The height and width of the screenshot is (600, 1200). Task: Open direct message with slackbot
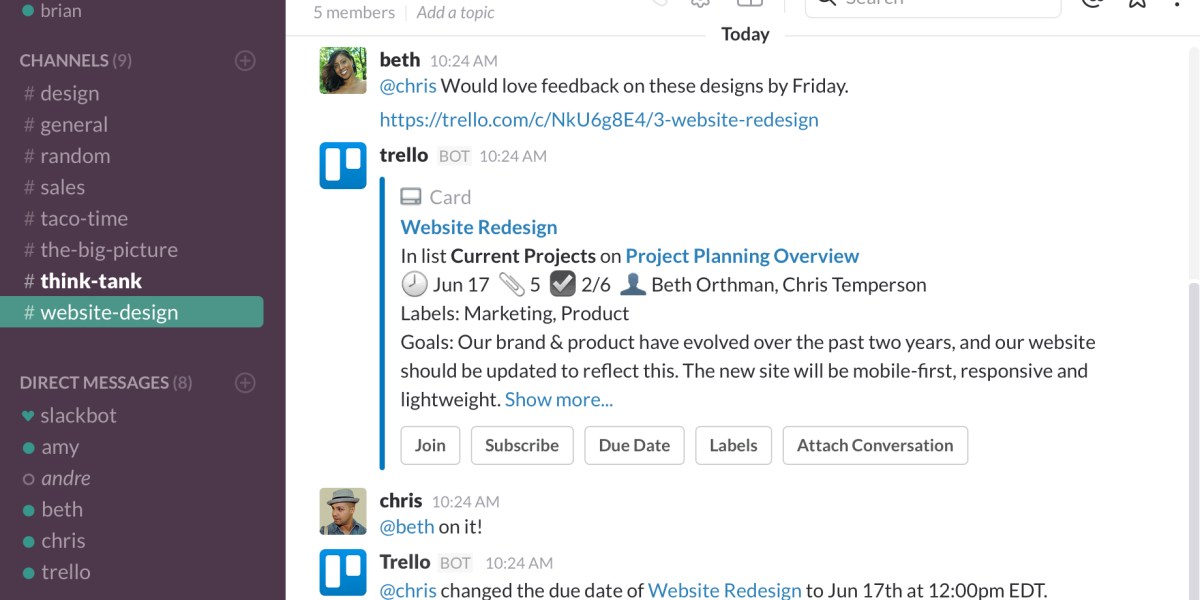point(78,416)
